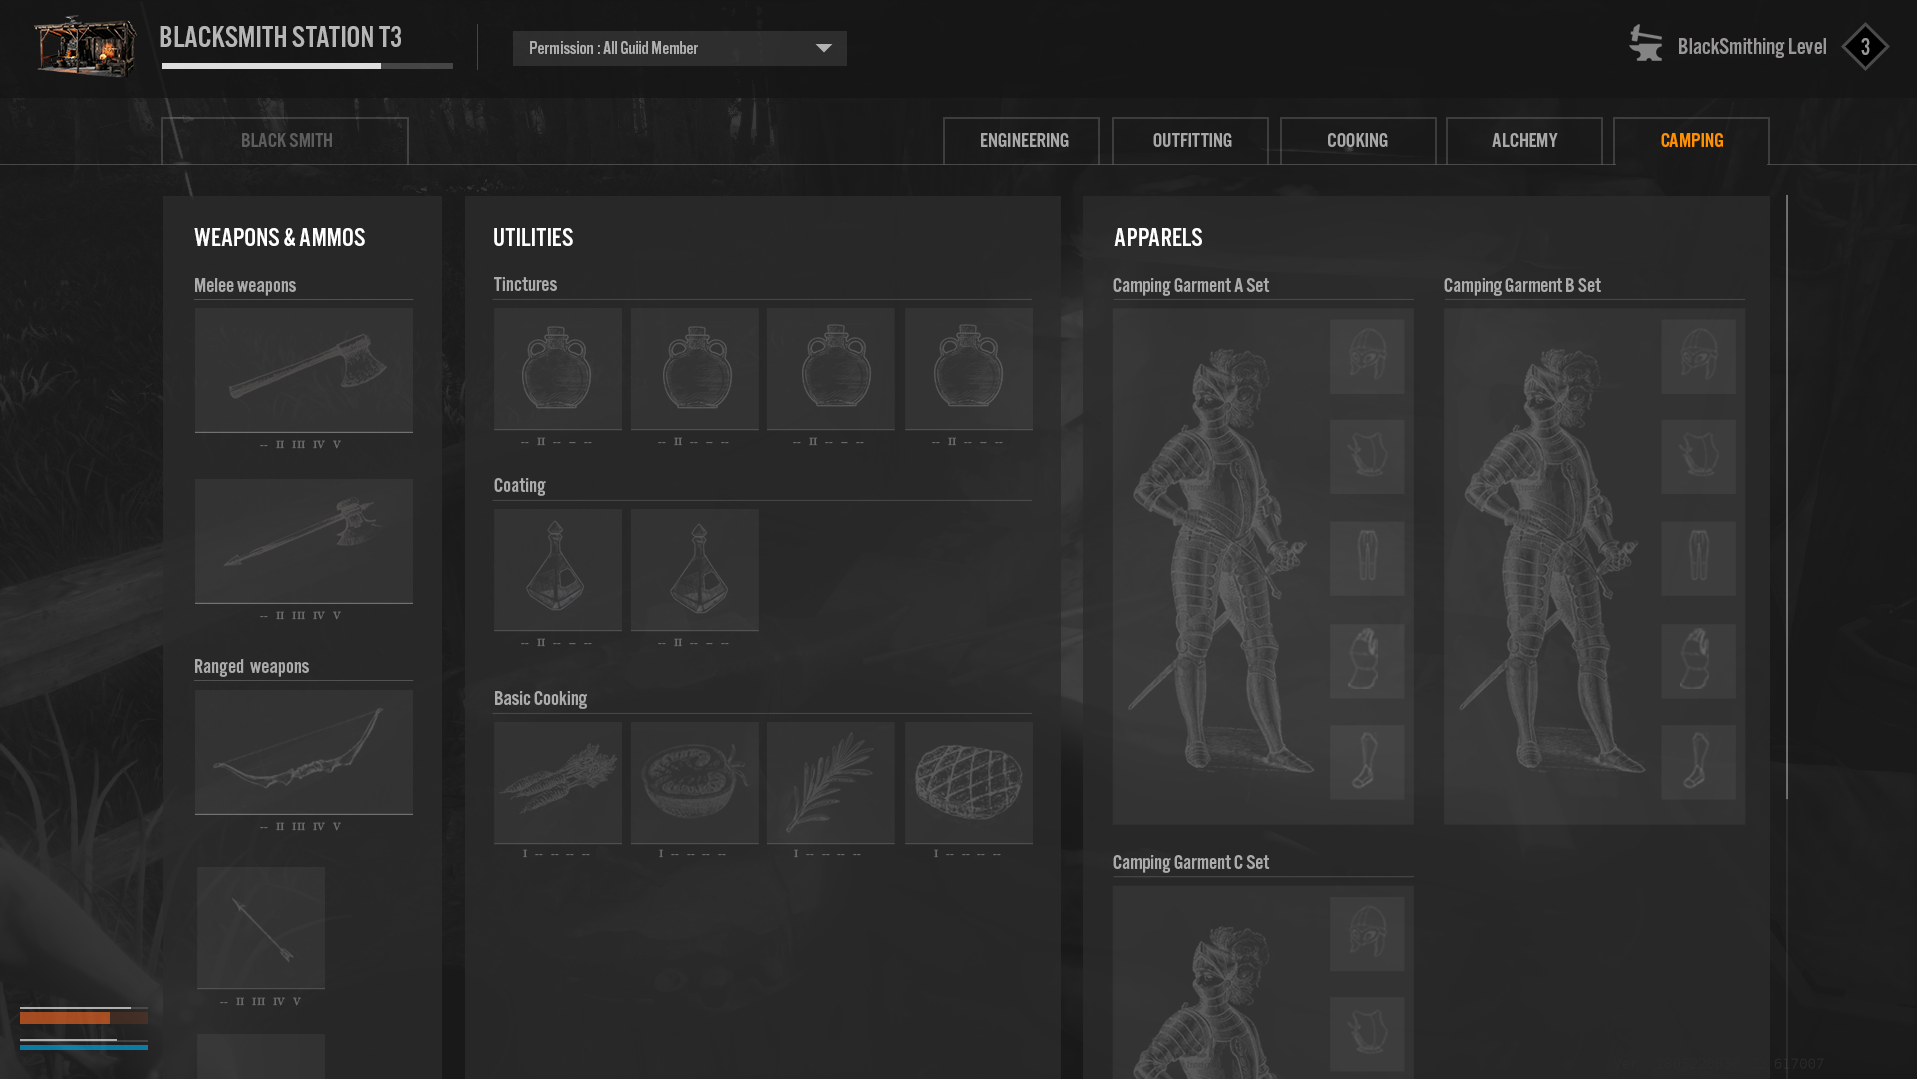The height and width of the screenshot is (1079, 1917).
Task: Select the halberd polearm weapon
Action: click(303, 541)
